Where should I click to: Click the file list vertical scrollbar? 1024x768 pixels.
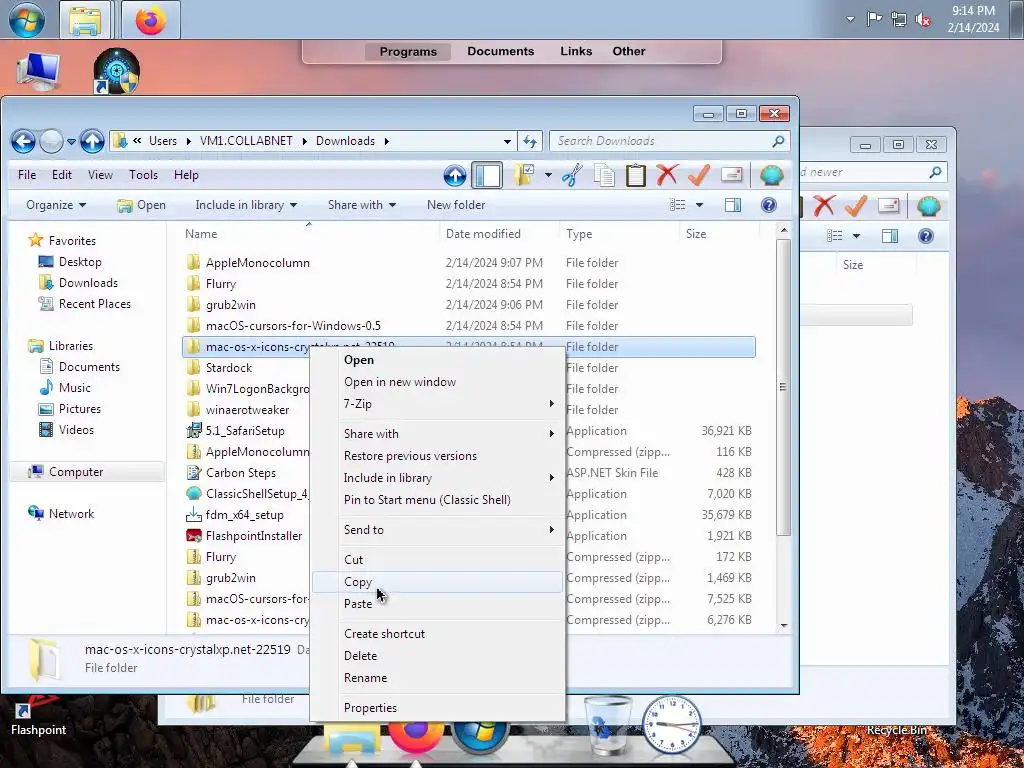tap(784, 426)
